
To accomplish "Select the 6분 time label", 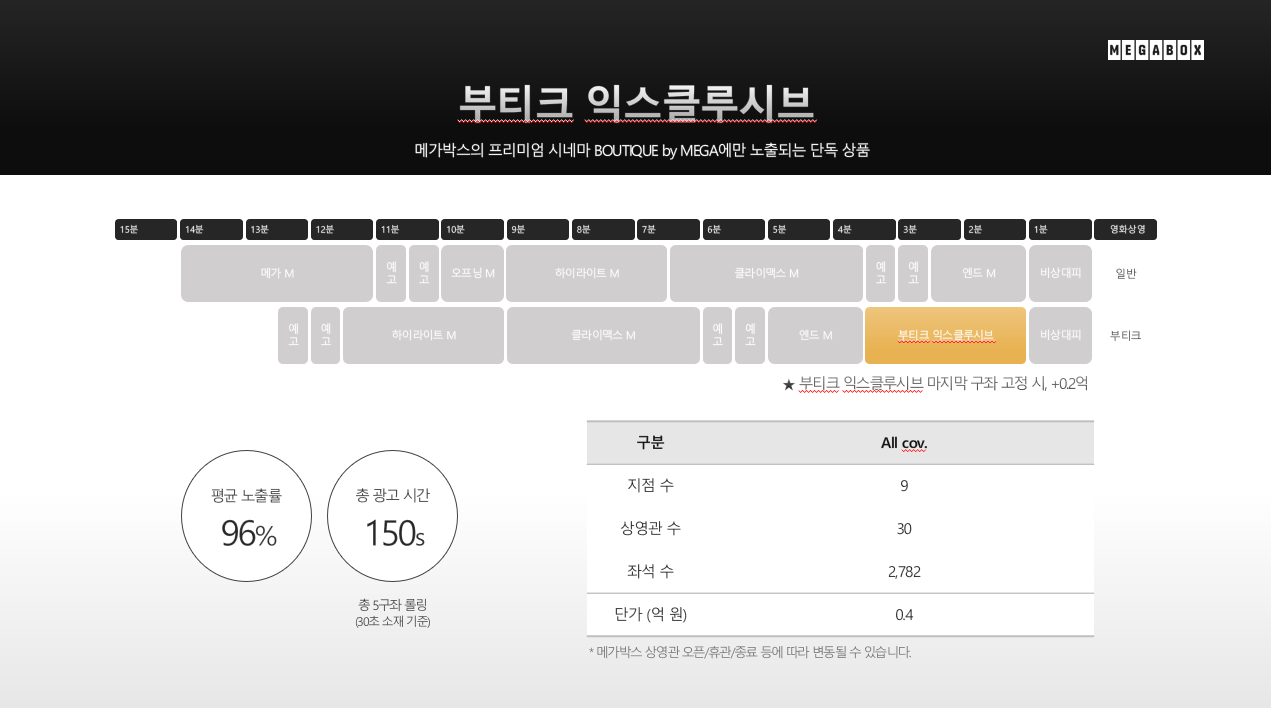I will click(734, 230).
